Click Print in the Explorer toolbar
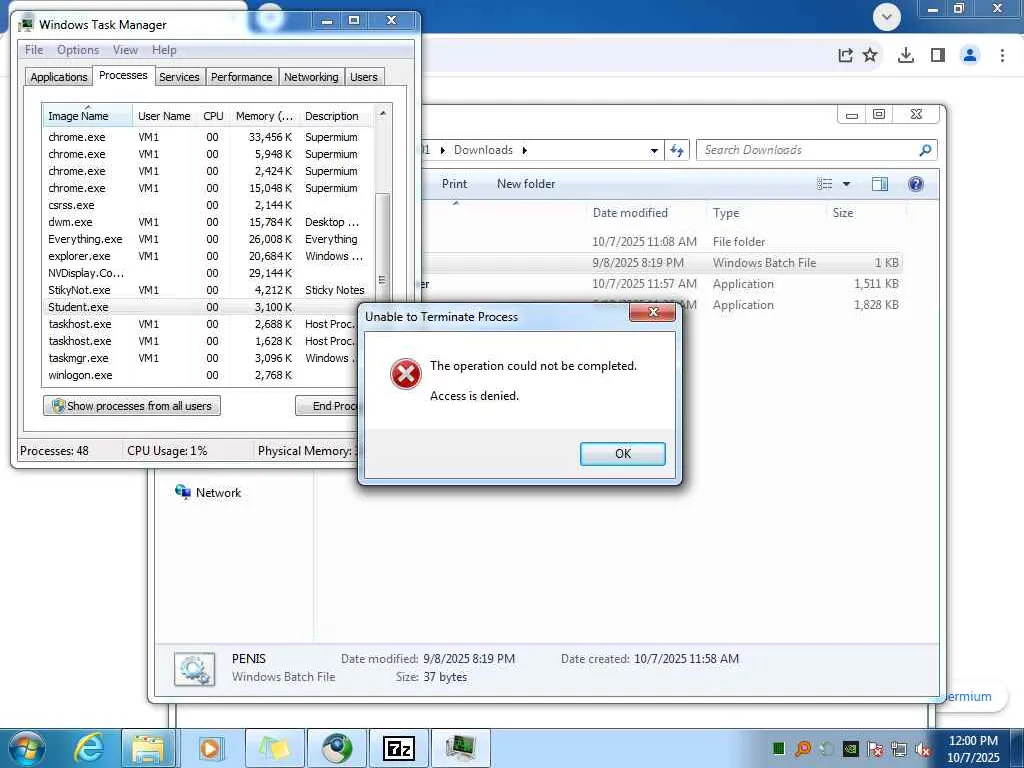 tap(454, 184)
